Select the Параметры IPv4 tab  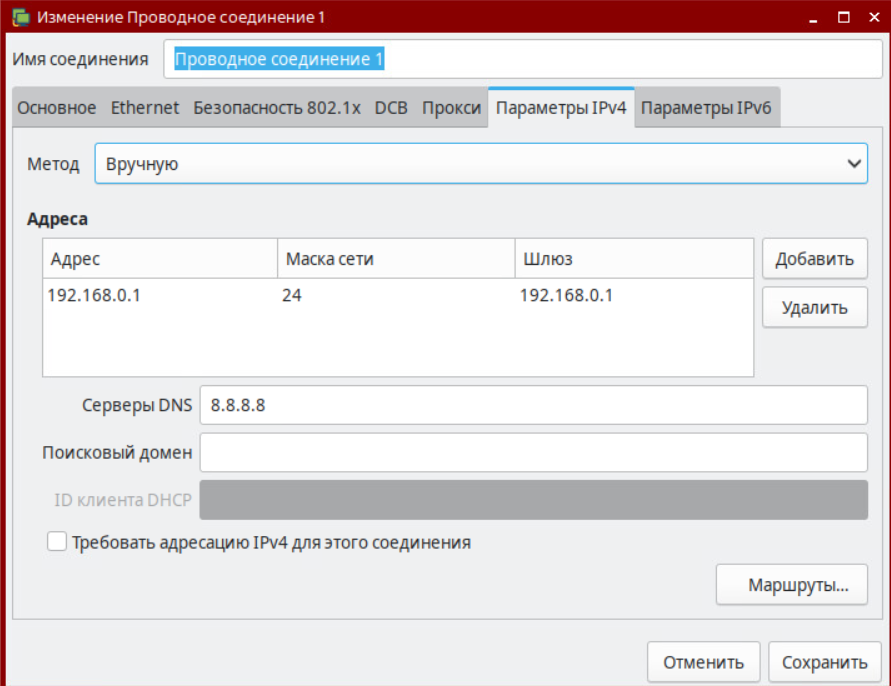[x=561, y=107]
